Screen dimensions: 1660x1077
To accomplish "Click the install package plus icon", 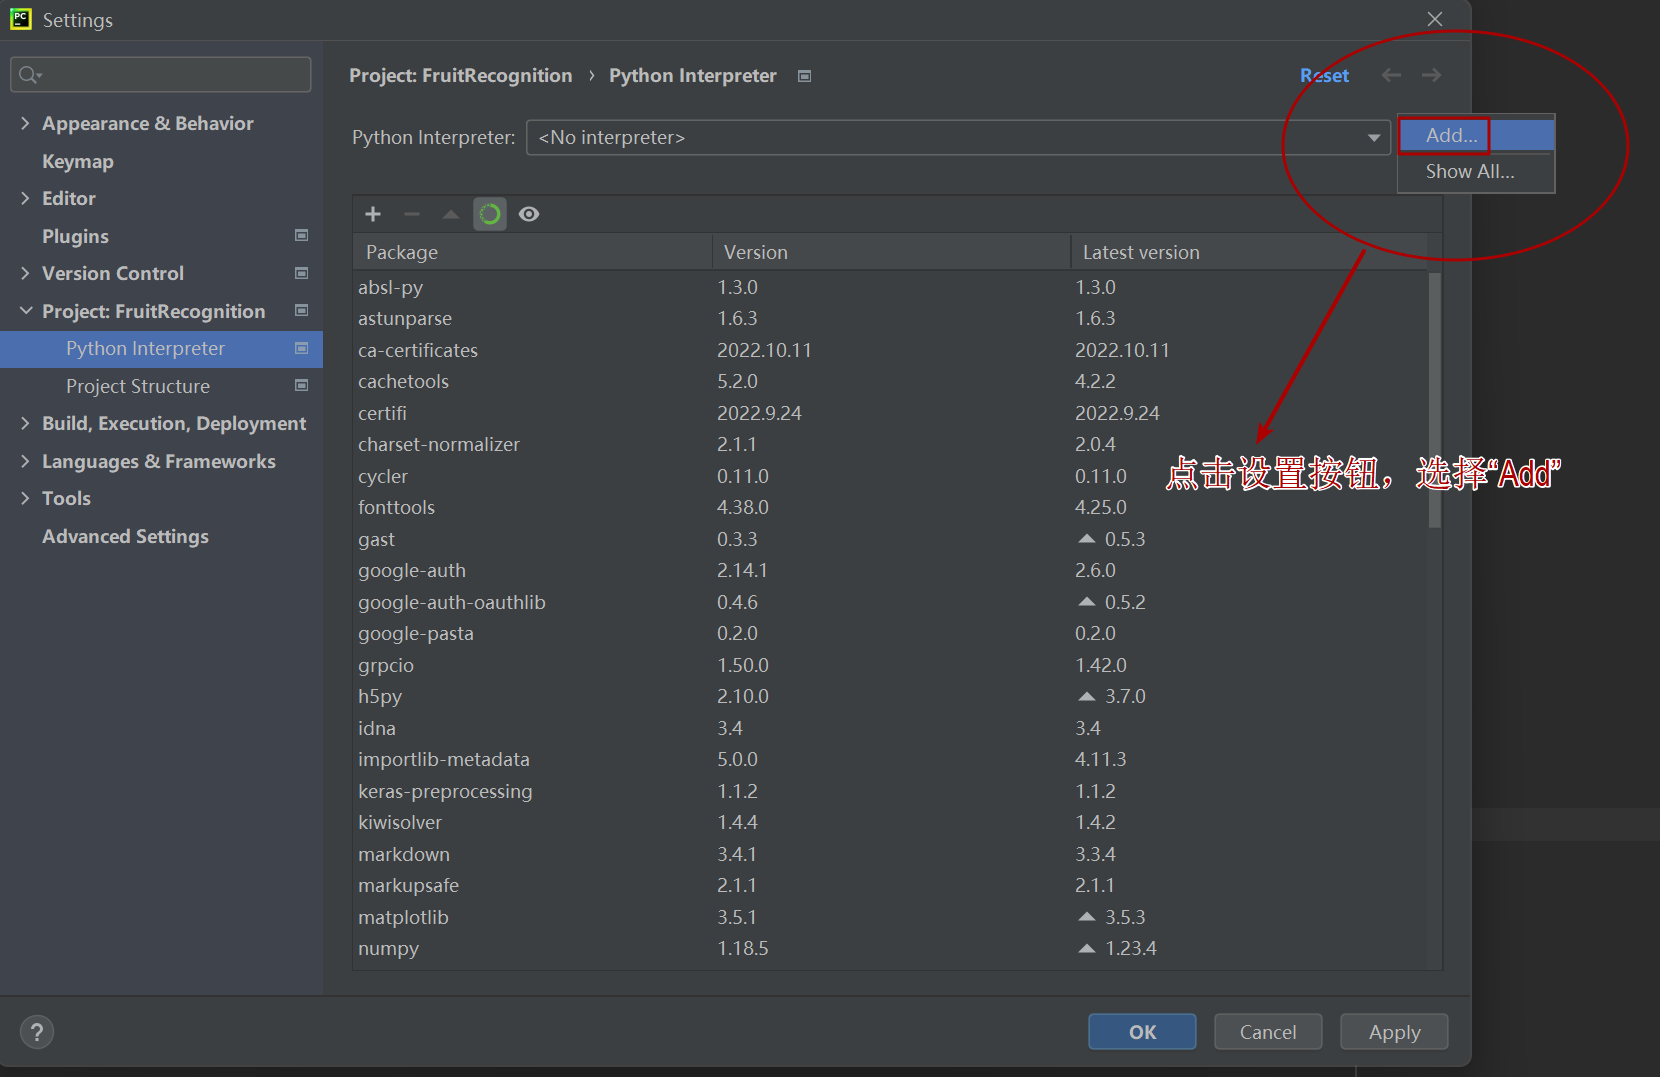I will (373, 214).
